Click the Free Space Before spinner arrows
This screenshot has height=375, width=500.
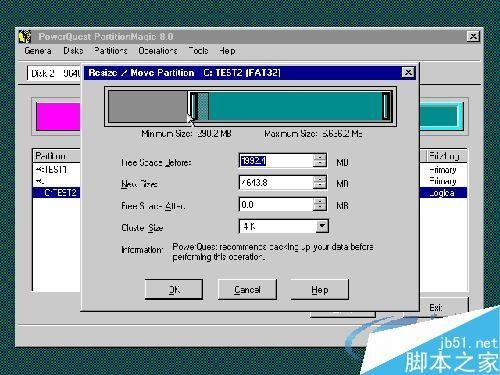click(x=320, y=161)
